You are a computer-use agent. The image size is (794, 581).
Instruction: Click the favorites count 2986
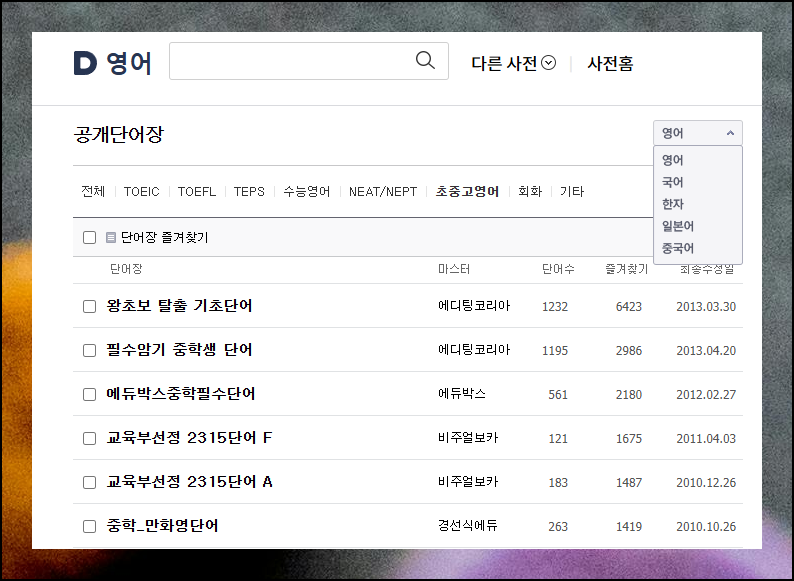click(x=628, y=351)
